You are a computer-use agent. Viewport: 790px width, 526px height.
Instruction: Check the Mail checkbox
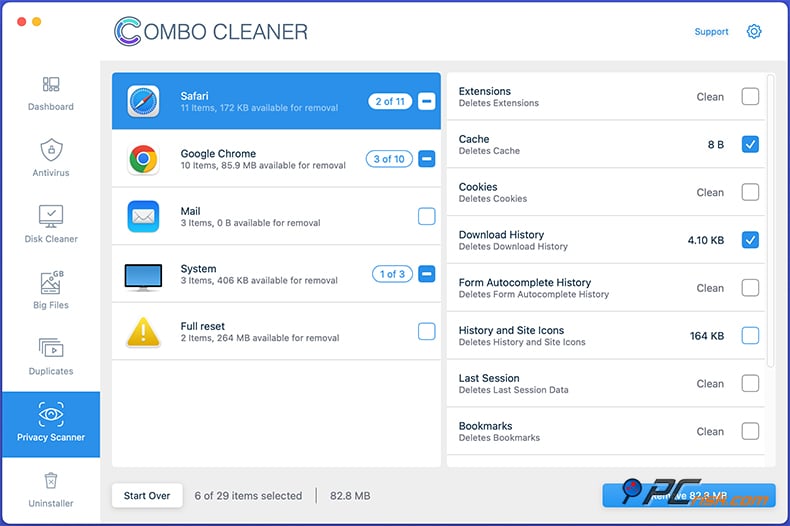coord(426,216)
